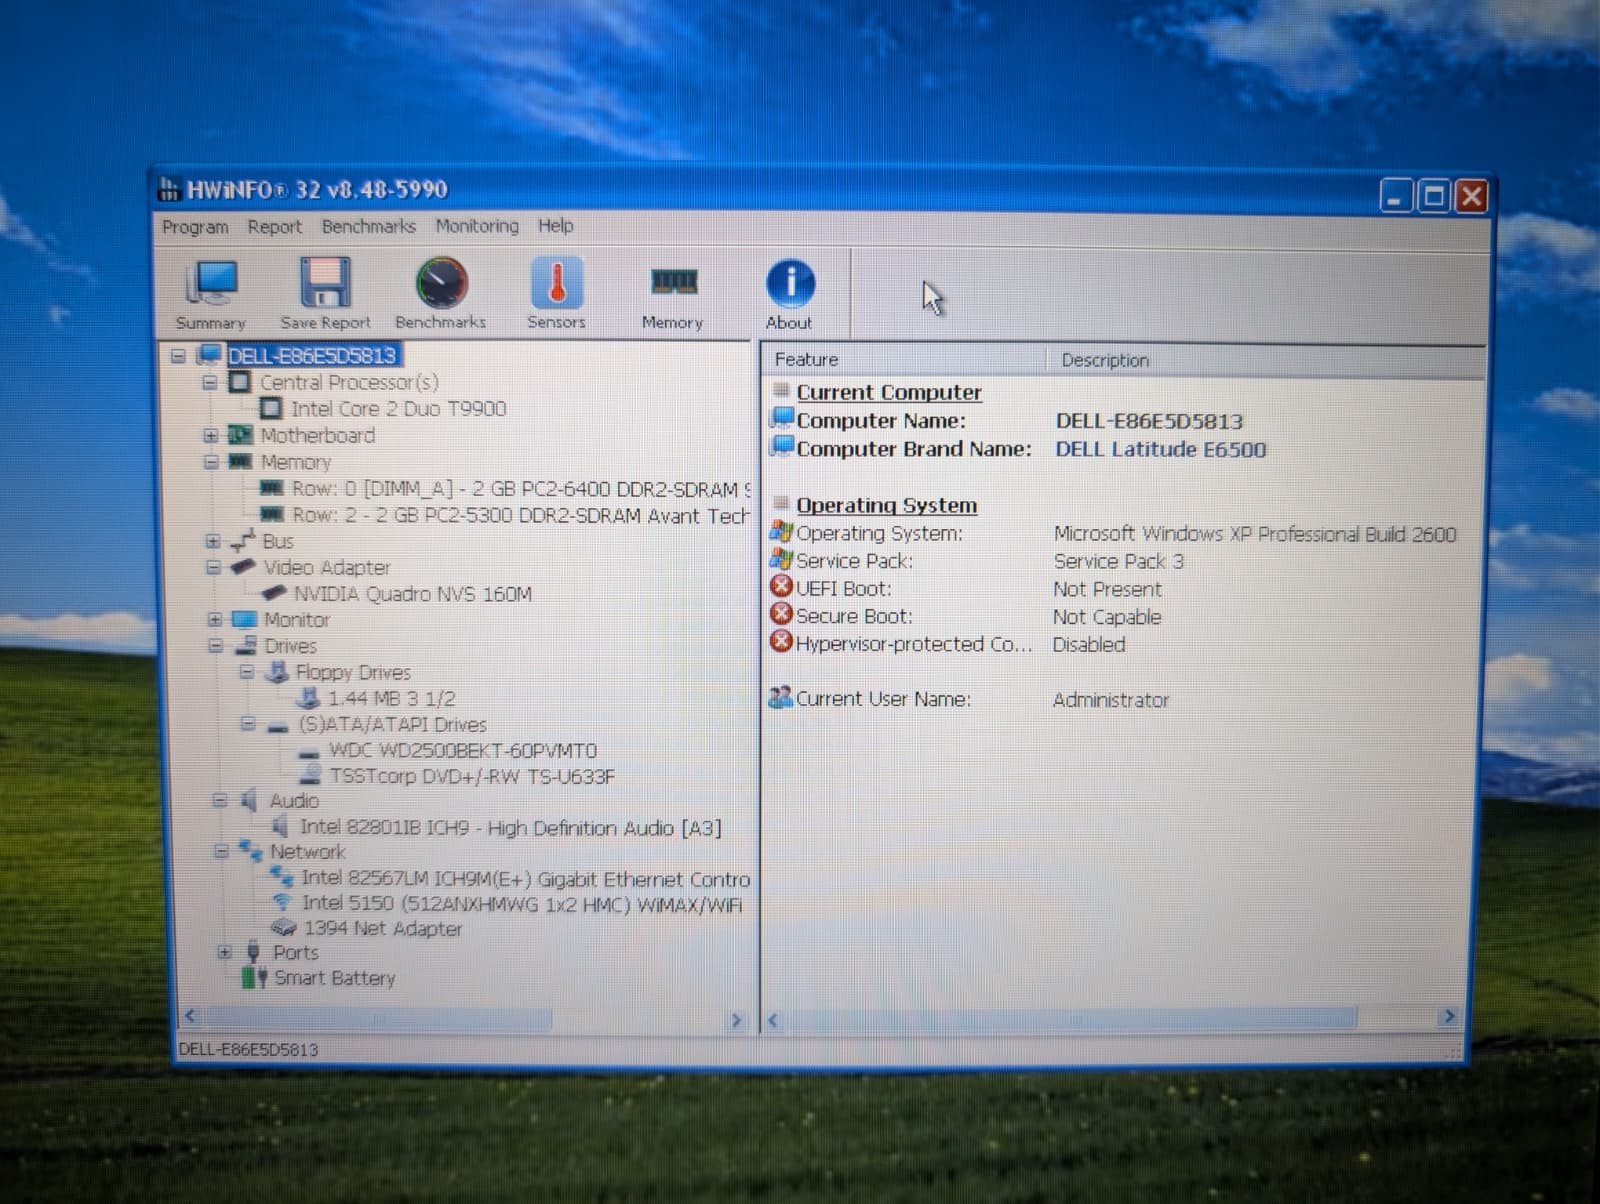
Task: Collapse the Audio tree node
Action: (x=220, y=800)
